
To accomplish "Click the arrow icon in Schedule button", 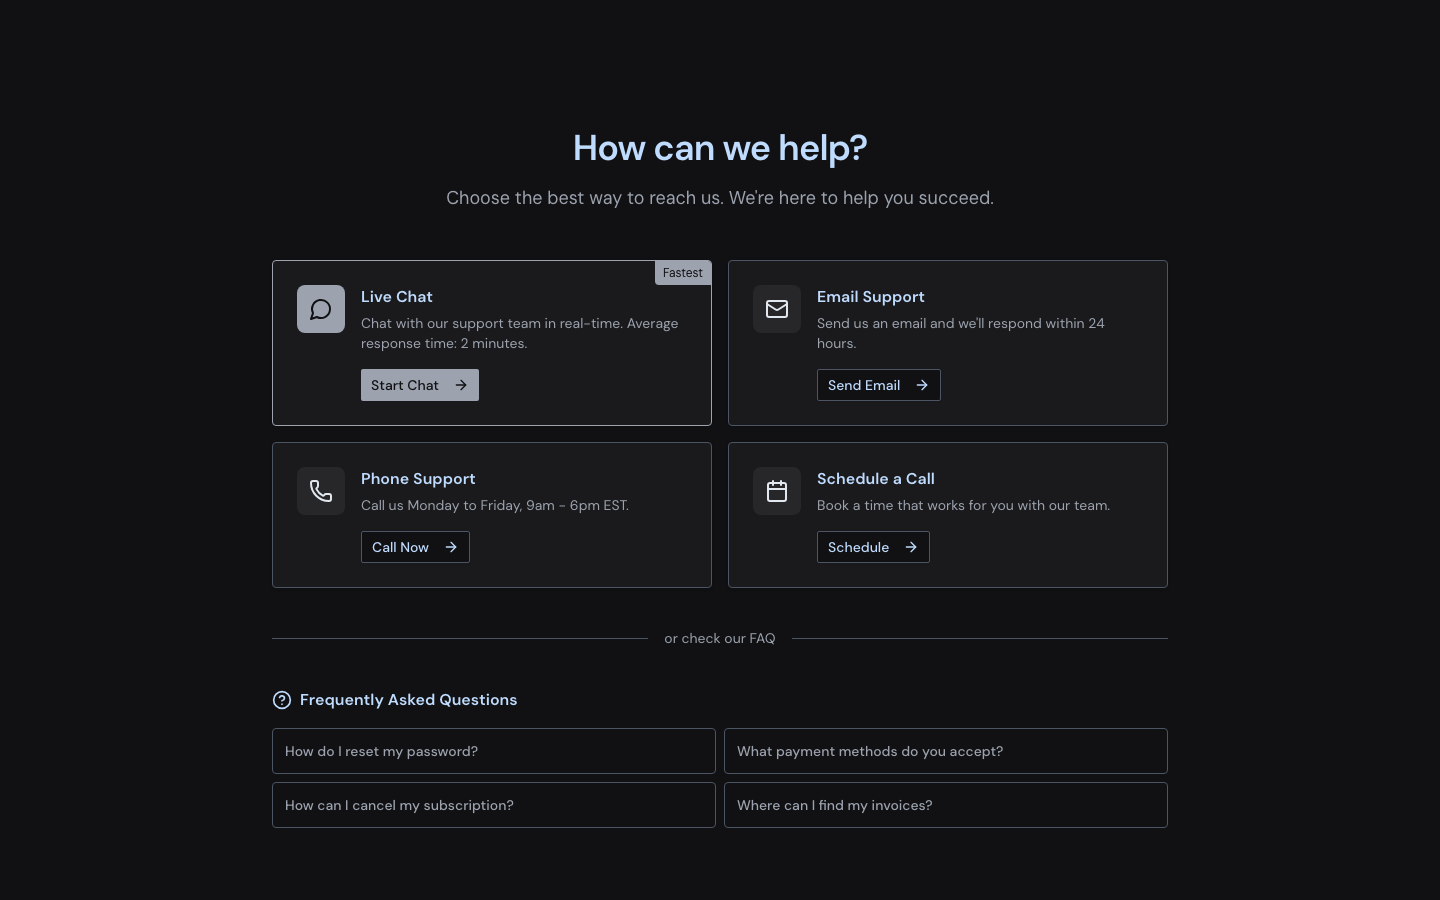I will (x=911, y=547).
